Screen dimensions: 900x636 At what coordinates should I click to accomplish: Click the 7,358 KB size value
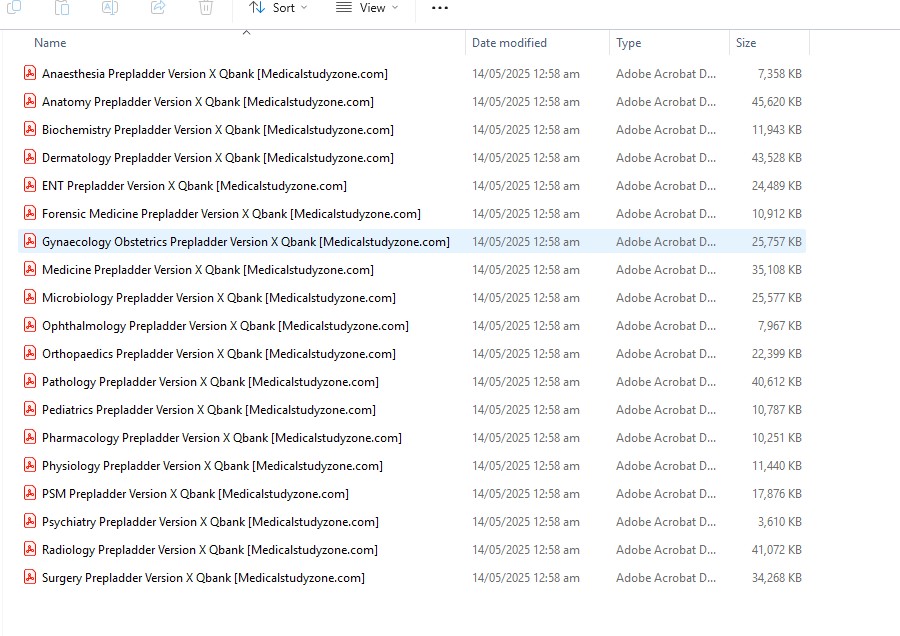(x=779, y=73)
